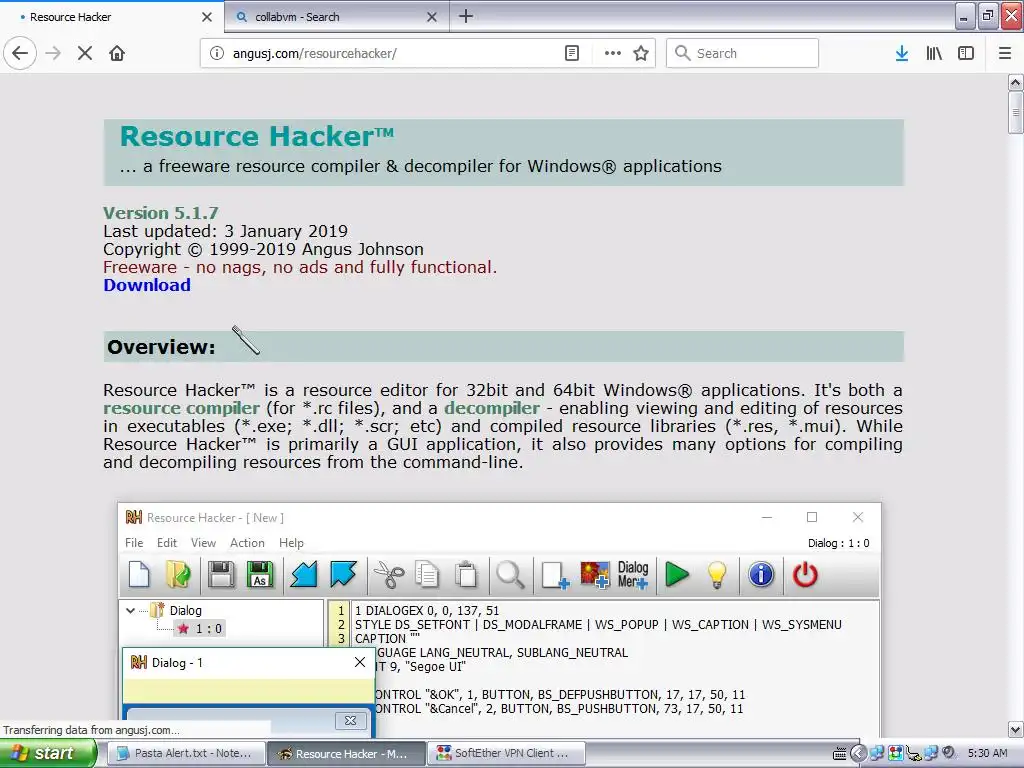This screenshot has height=768, width=1024.
Task: Toggle the Firefox sidebar
Action: pos(966,53)
